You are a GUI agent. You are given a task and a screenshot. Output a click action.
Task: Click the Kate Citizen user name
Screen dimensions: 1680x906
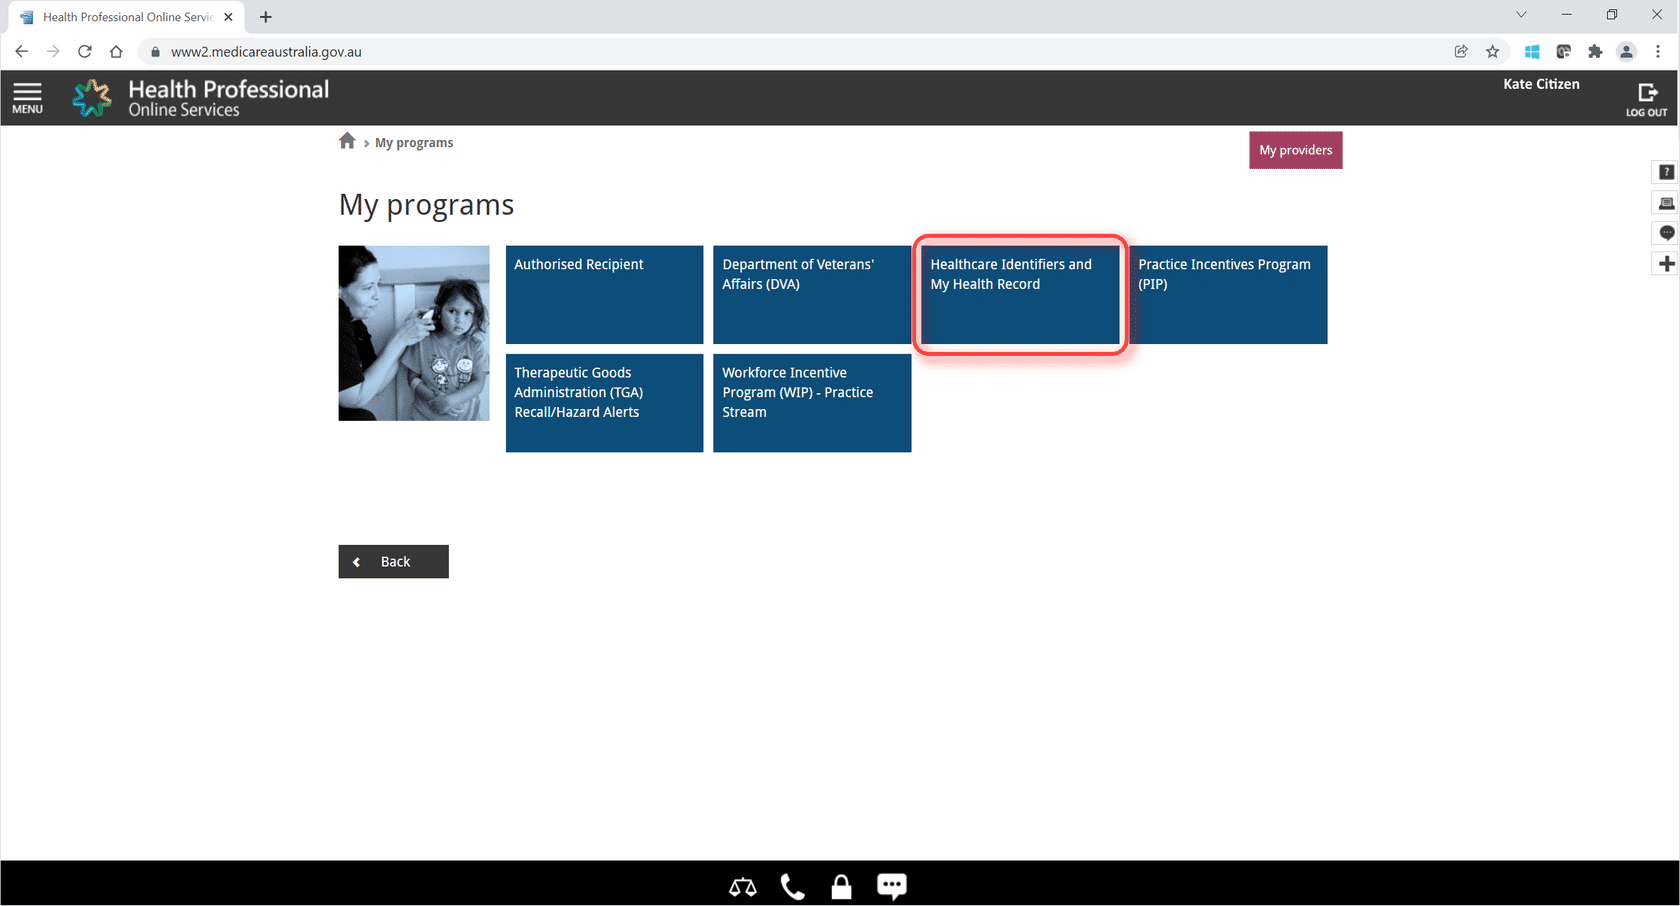(1541, 84)
